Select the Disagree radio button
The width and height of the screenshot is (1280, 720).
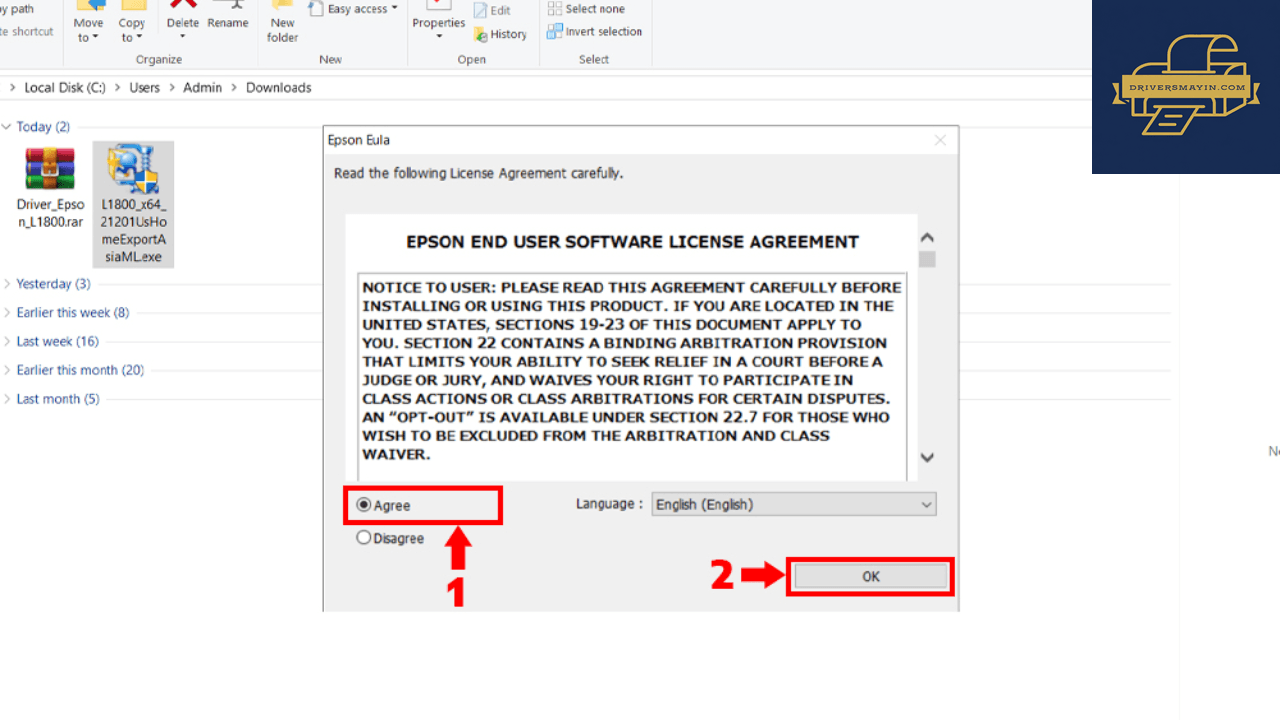(364, 538)
